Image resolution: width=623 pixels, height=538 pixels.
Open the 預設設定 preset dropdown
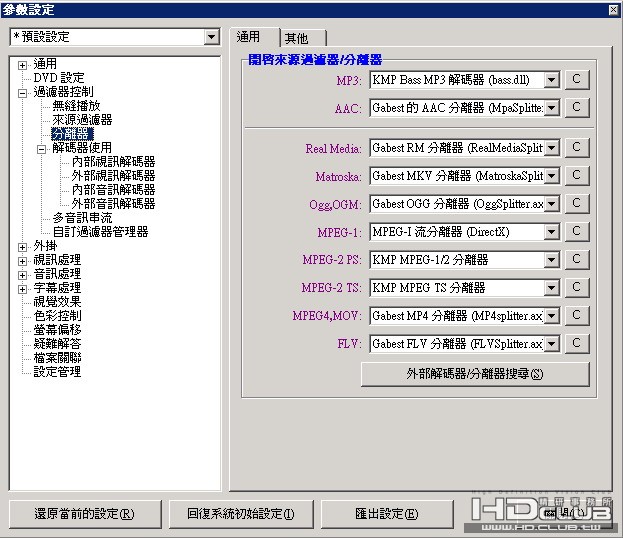(x=211, y=37)
